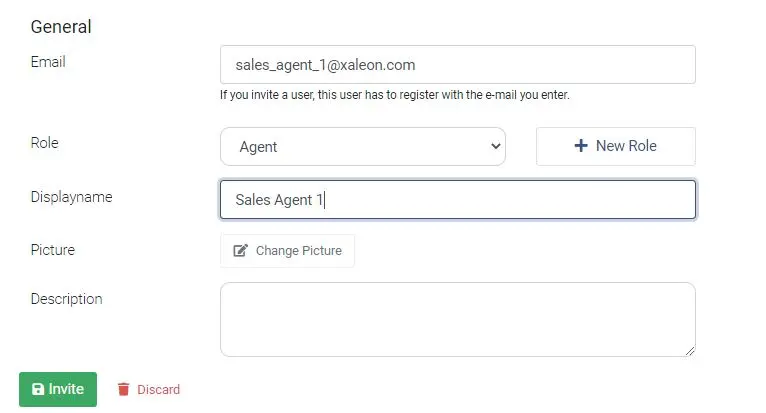Click the General section heading

tap(61, 27)
